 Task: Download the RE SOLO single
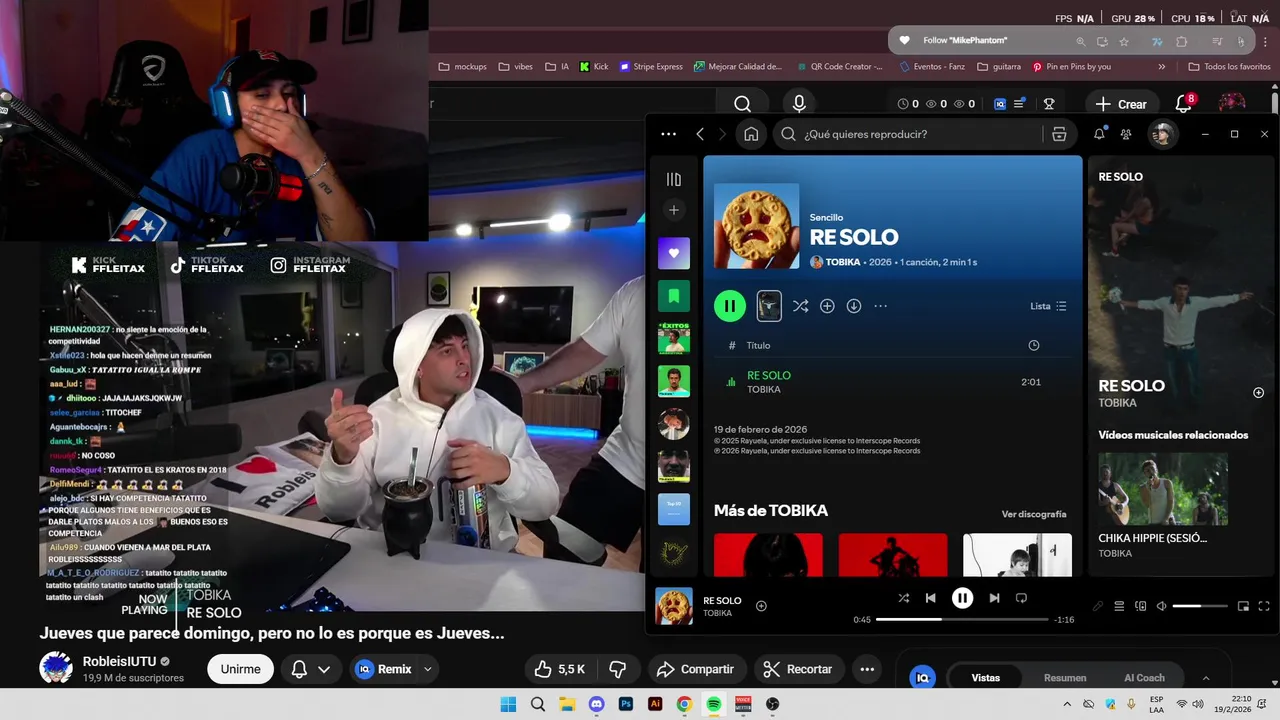854,306
